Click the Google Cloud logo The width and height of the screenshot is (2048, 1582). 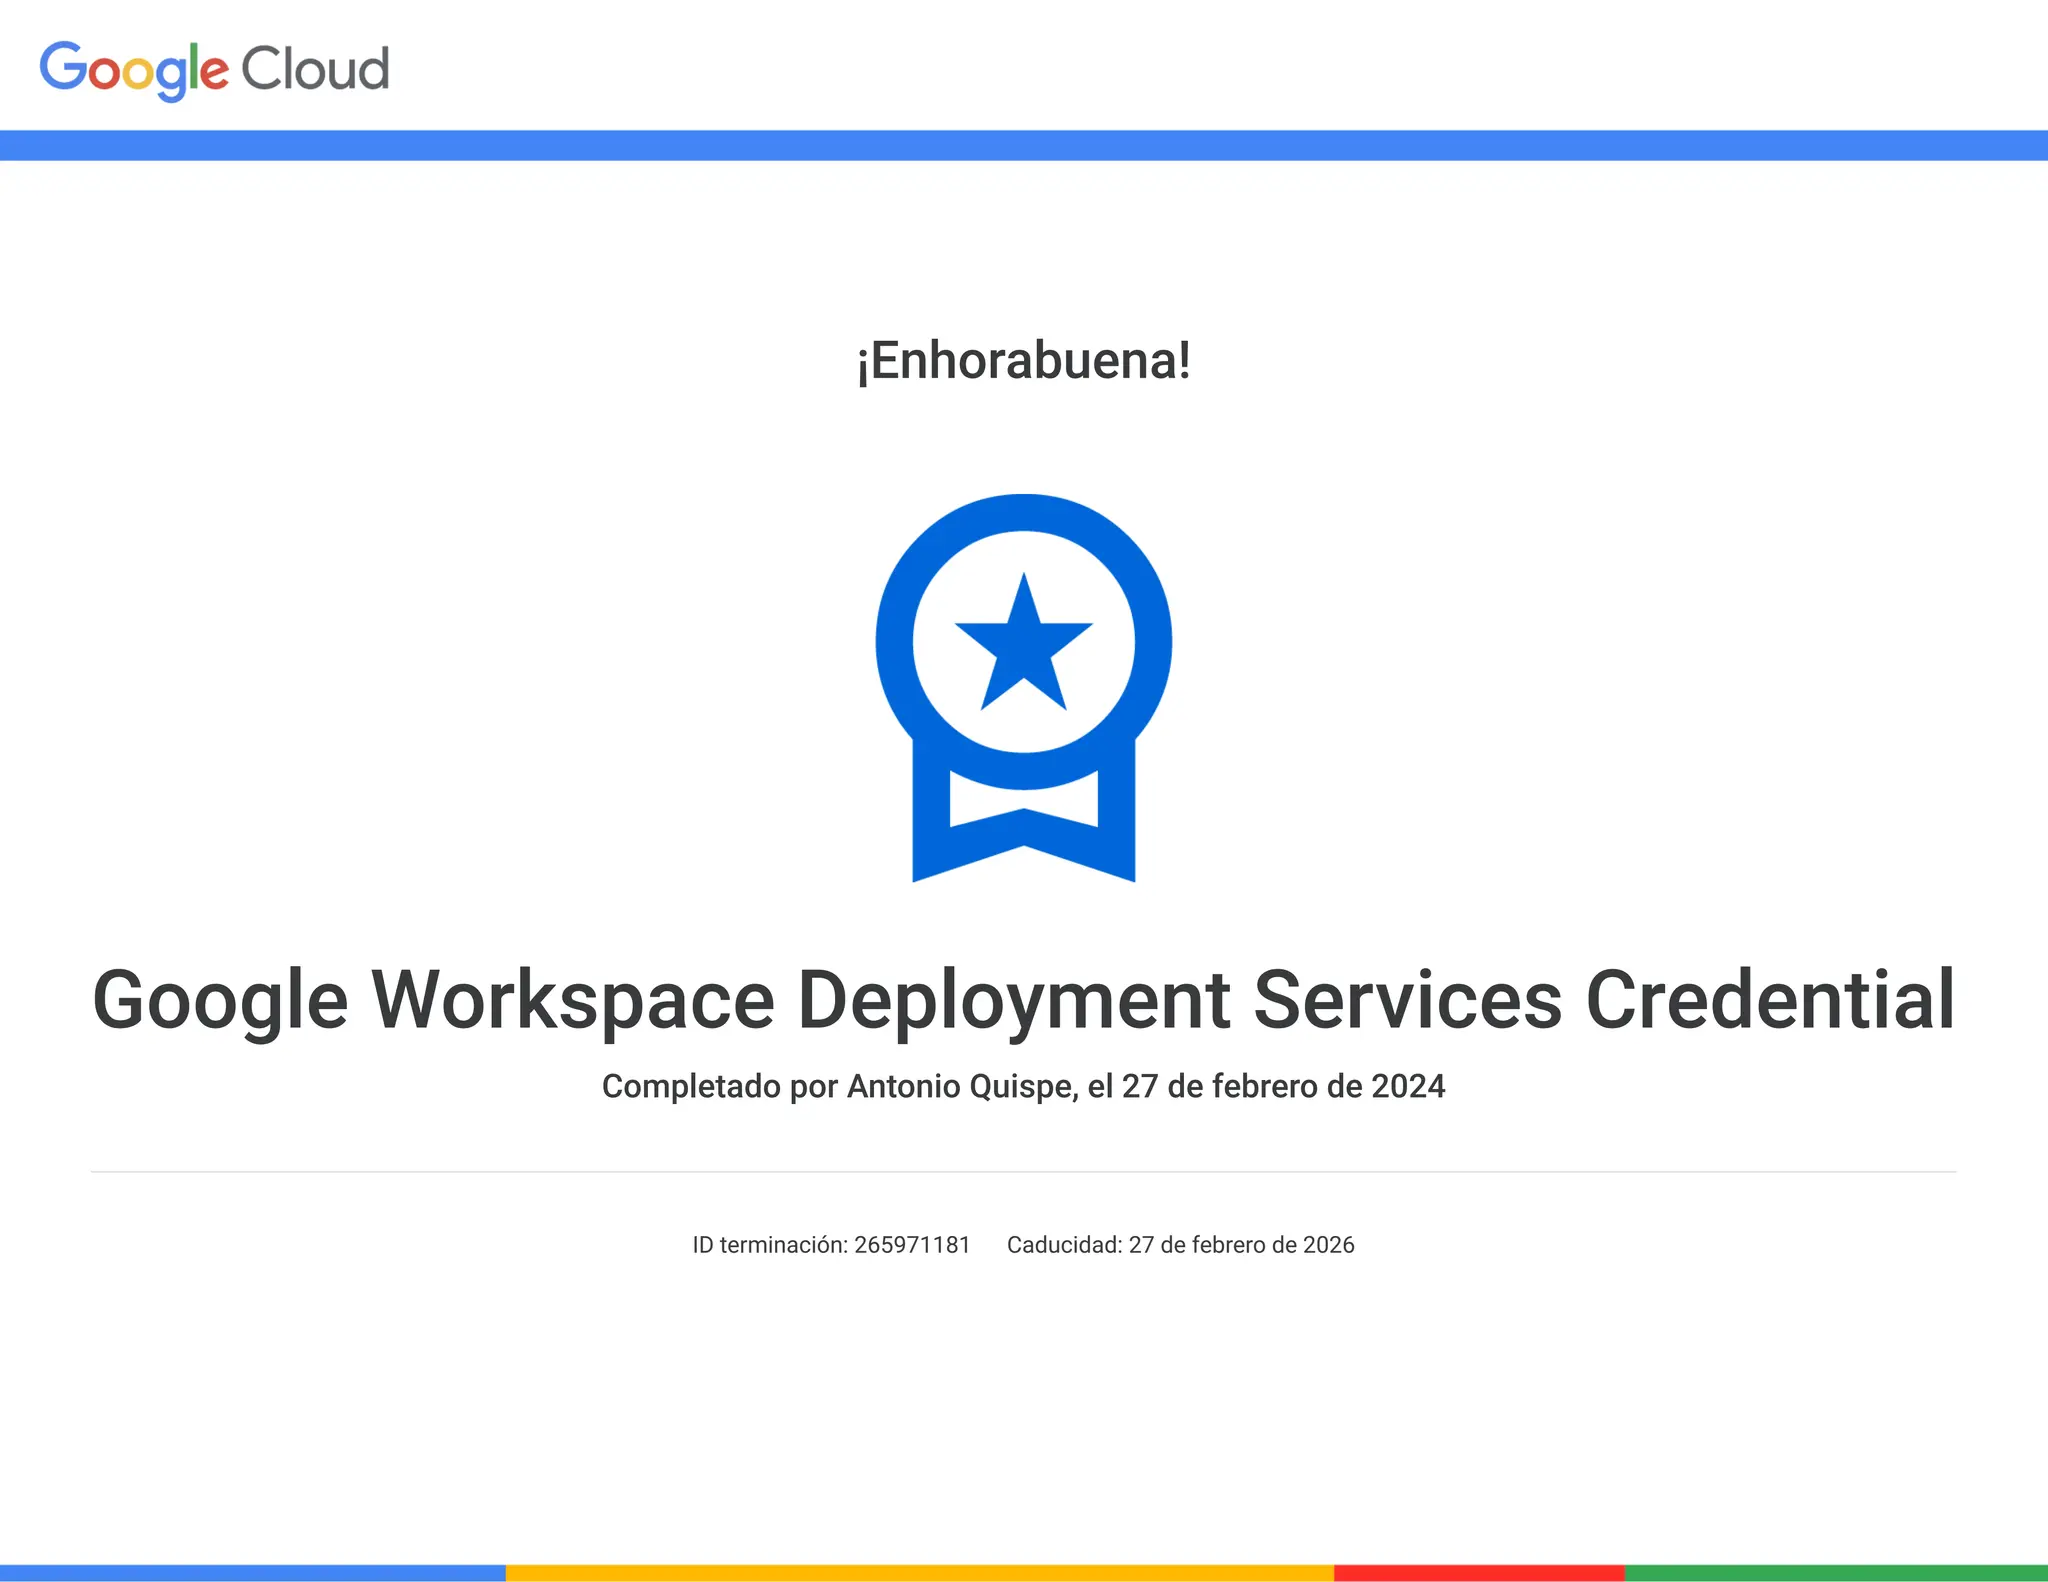click(214, 70)
